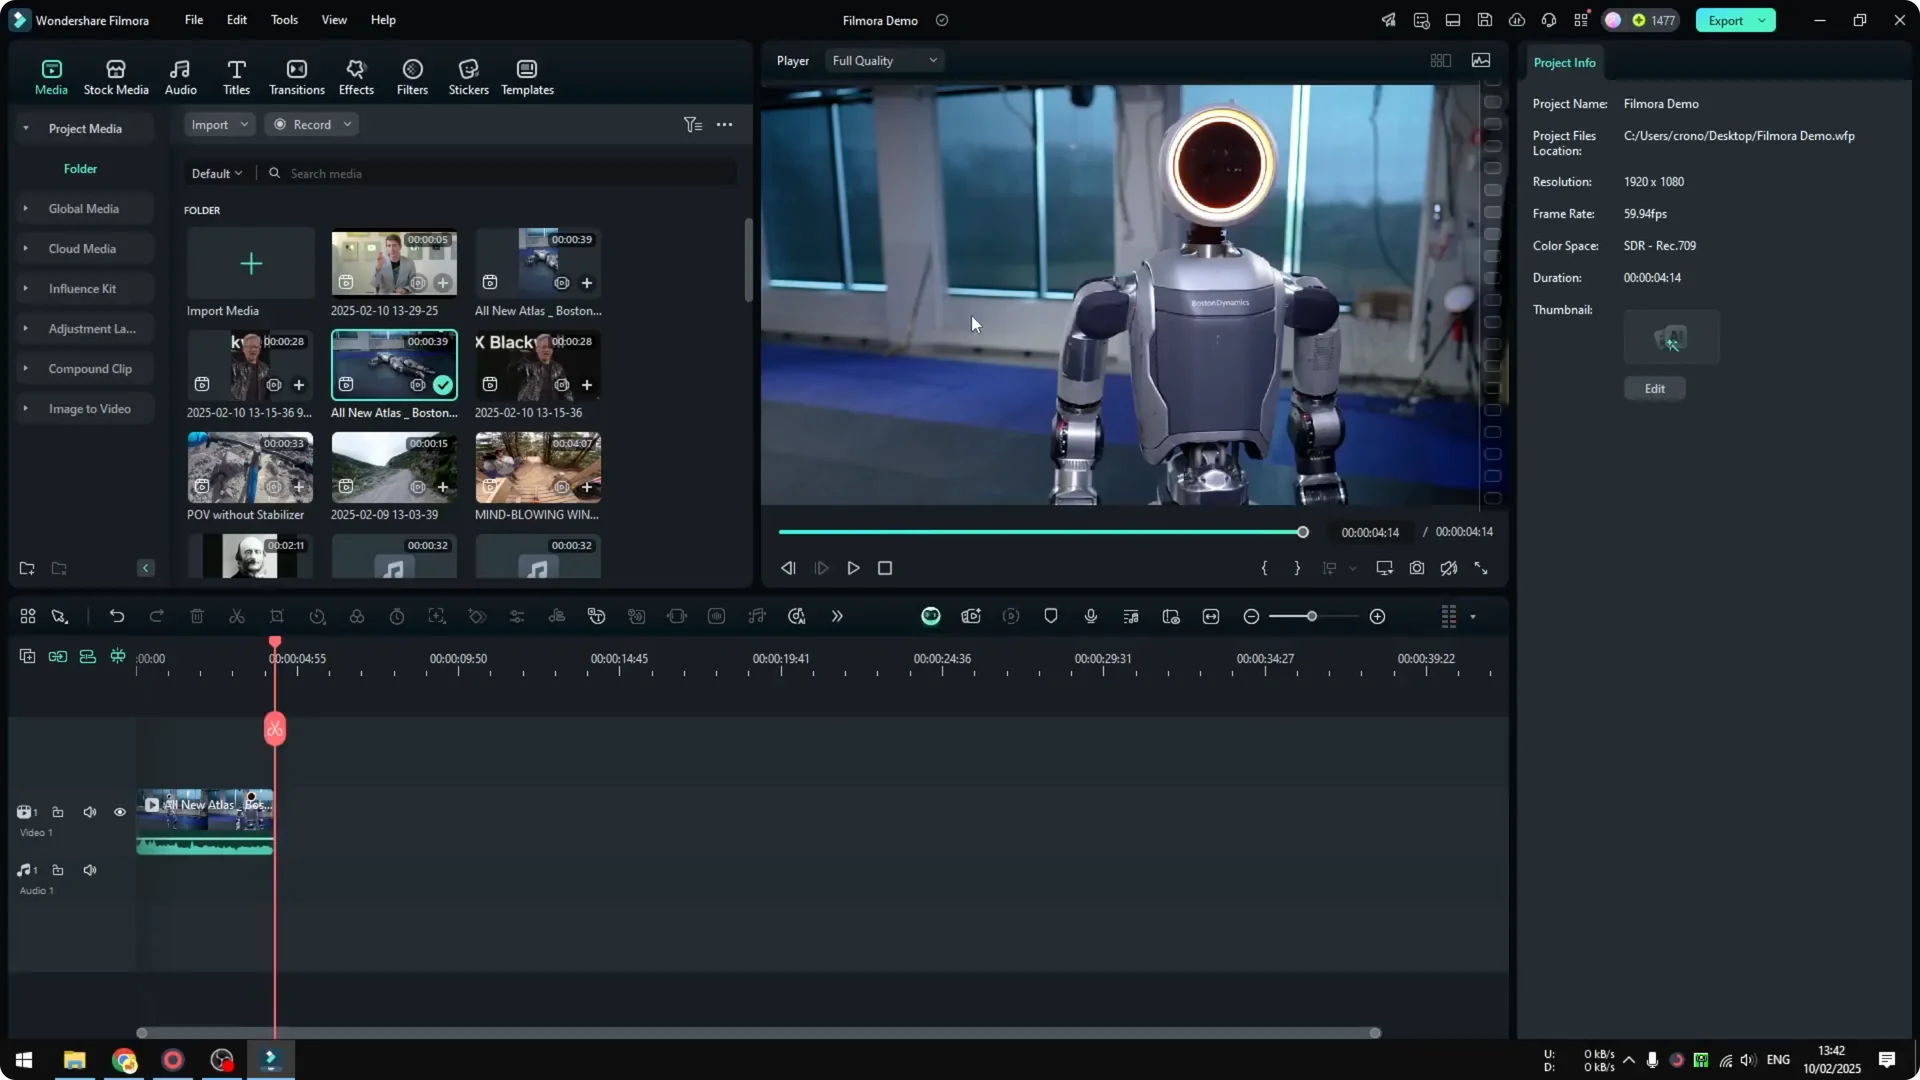Mute the Audio 1 track

coord(89,870)
